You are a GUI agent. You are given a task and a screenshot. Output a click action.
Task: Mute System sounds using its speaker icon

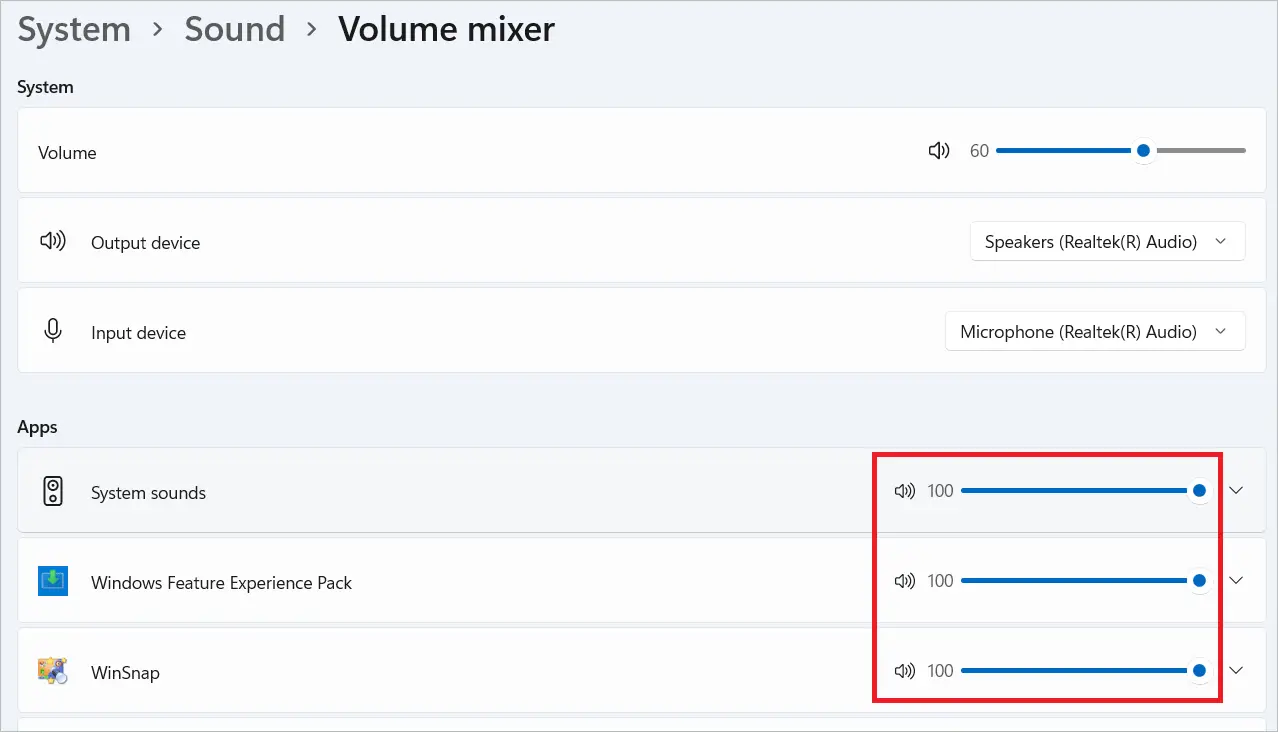(904, 491)
